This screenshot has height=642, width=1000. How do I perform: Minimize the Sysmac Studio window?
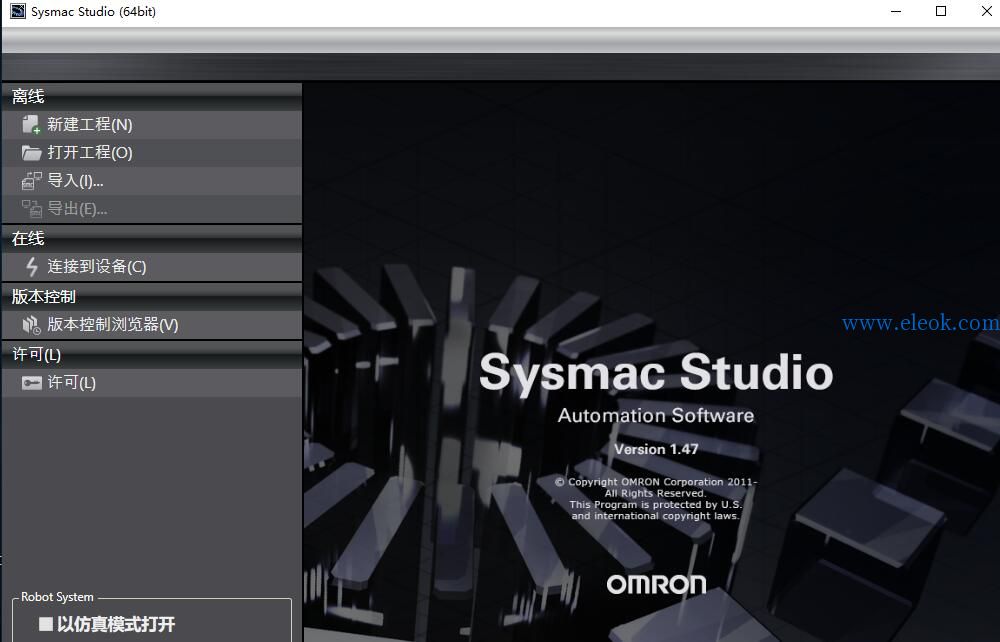coord(896,11)
